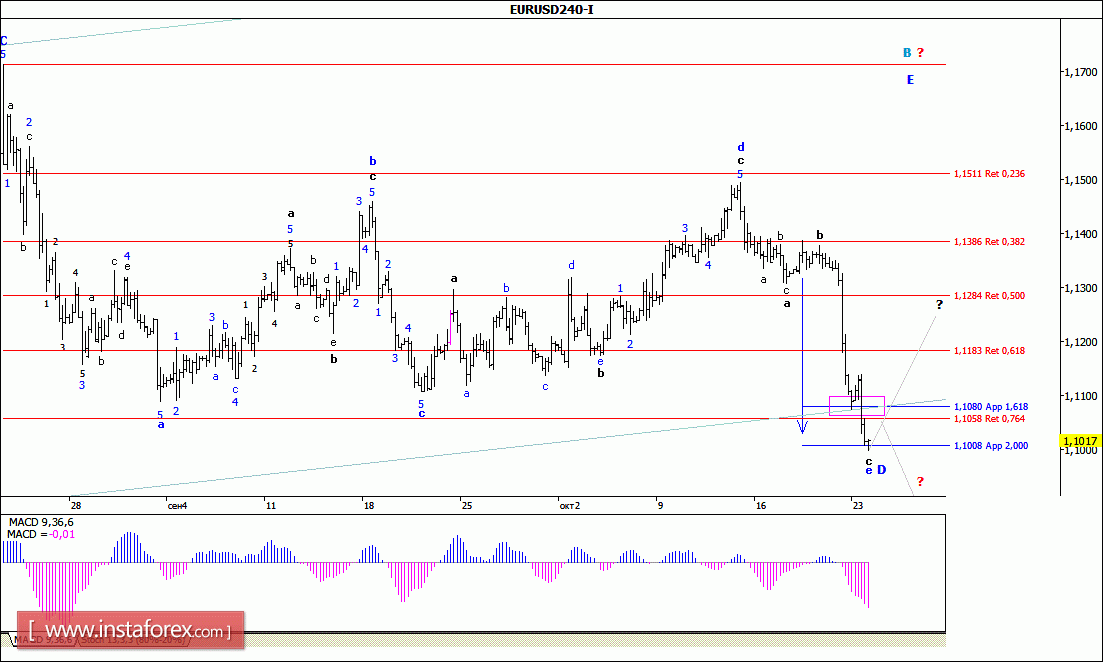
Task: Click the 28 date axis label
Action: tap(76, 506)
